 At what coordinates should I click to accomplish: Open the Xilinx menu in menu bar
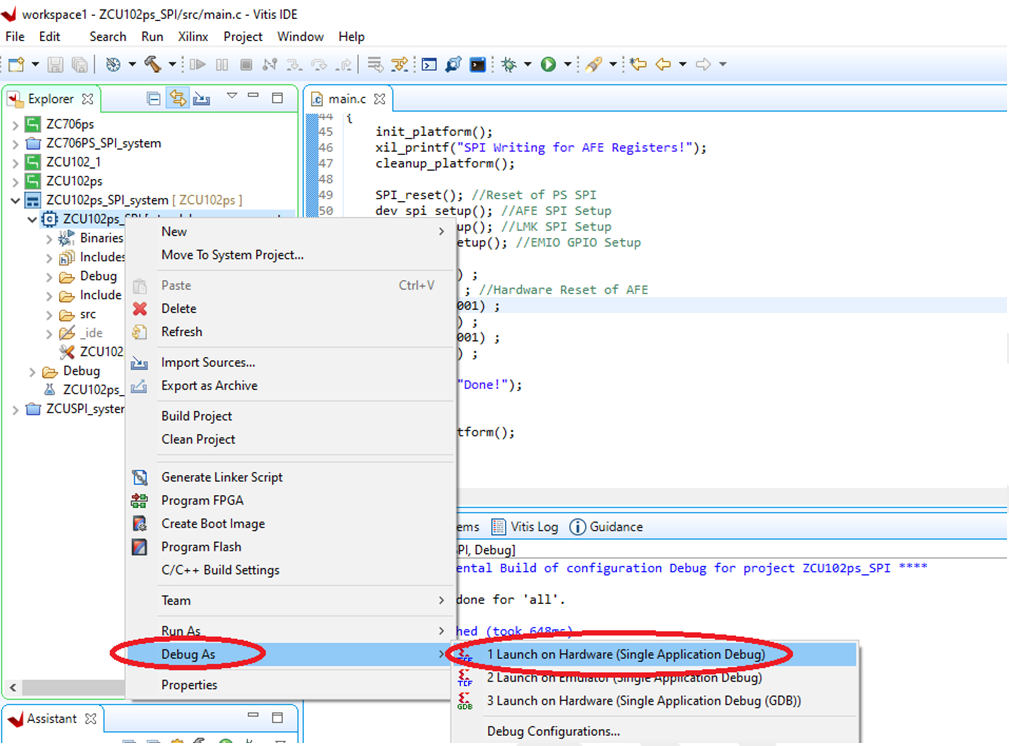193,36
